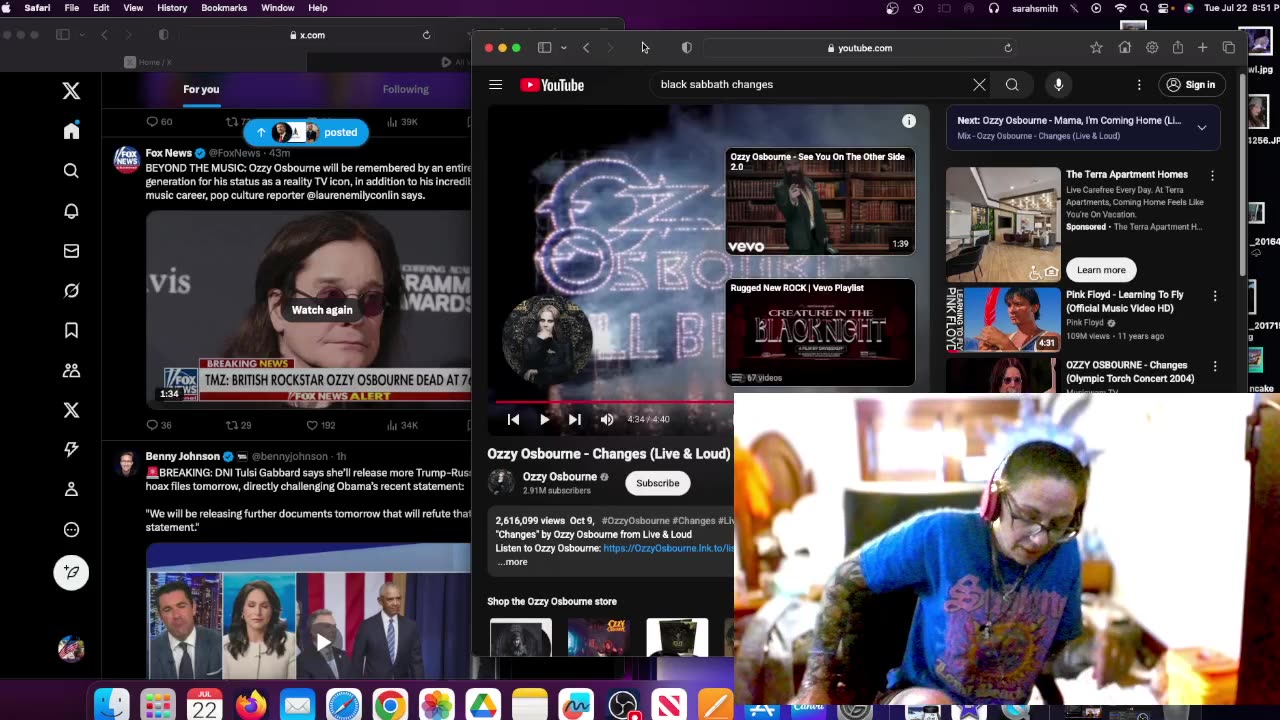Screen dimensions: 1280x720
Task: Expand video description via ...more
Action: [512, 562]
